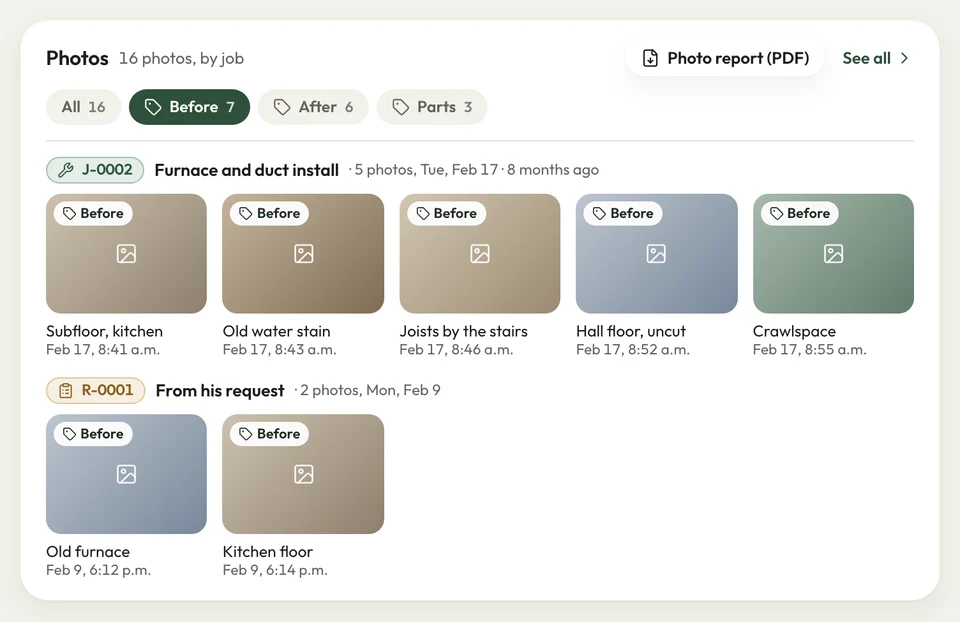Click the image placeholder icon on Kitchen floor
This screenshot has width=960, height=622.
[303, 474]
